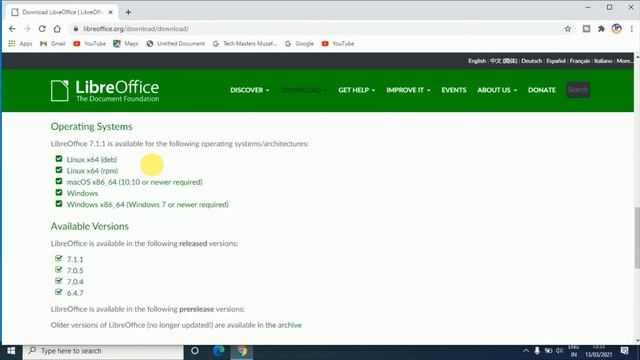This screenshot has width=640, height=360.
Task: Open the 'in the archive' link
Action: (279, 325)
